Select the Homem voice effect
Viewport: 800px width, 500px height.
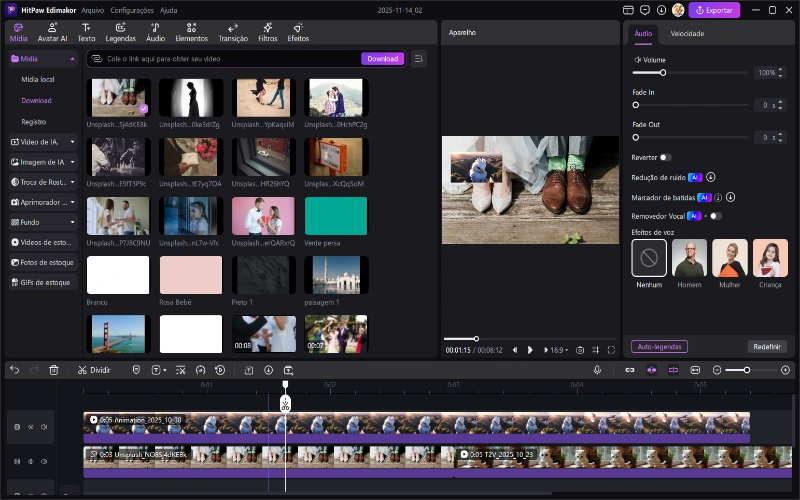tap(689, 258)
